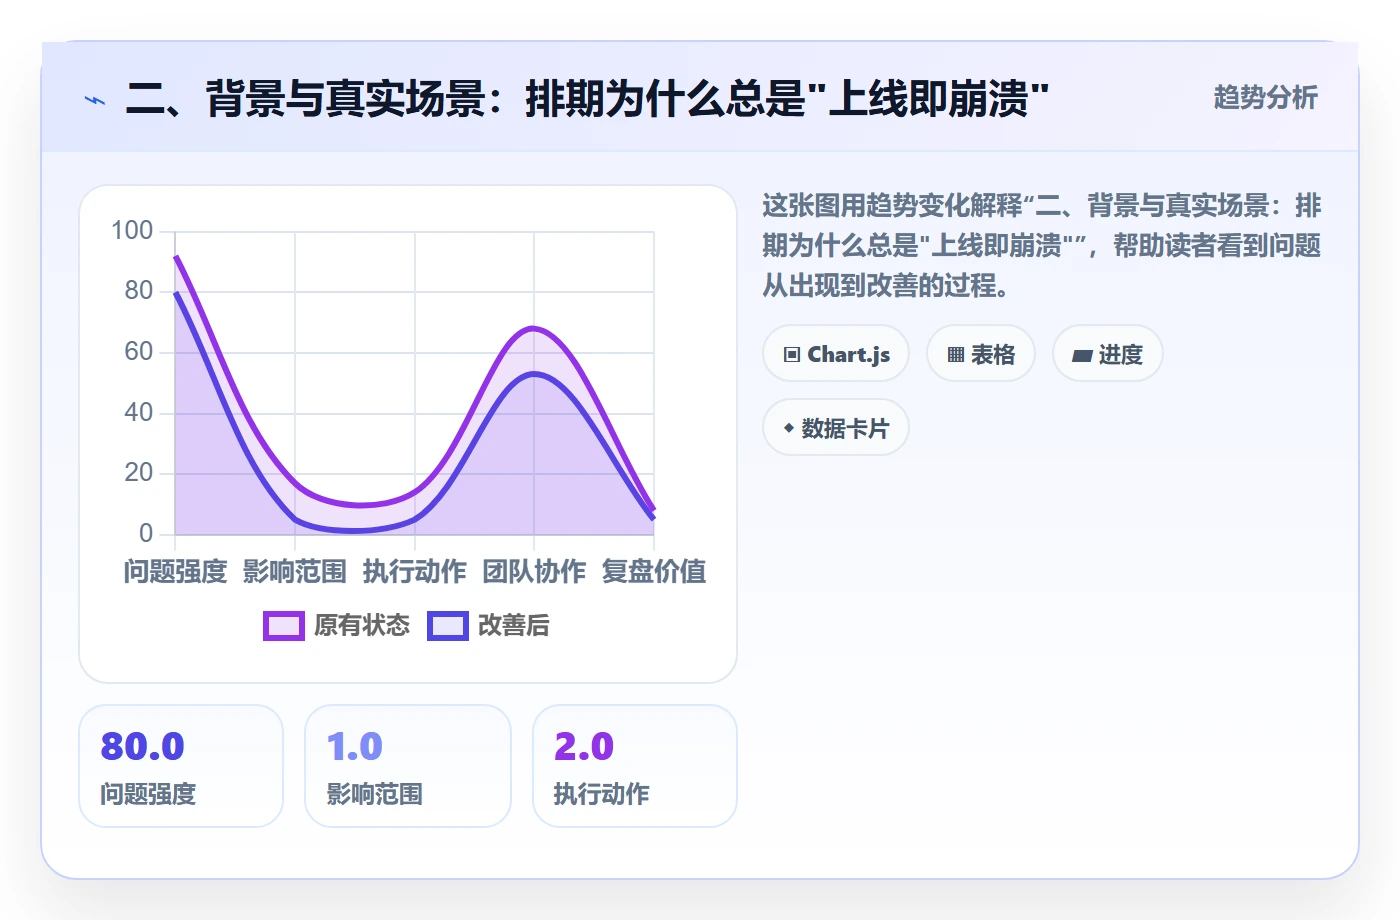This screenshot has width=1400, height=920.
Task: Click the 改善后 legend text
Action: point(514,626)
